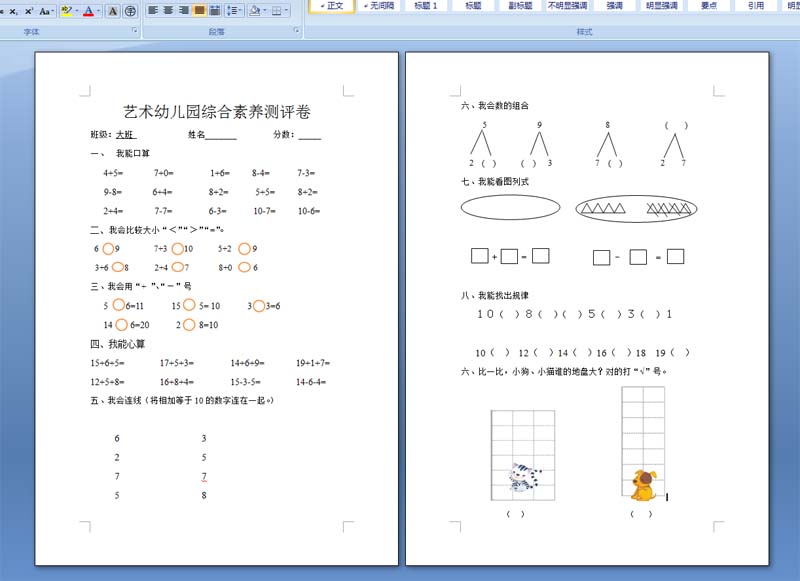Apply red font color
Viewport: 800px width, 581px height.
coord(89,11)
